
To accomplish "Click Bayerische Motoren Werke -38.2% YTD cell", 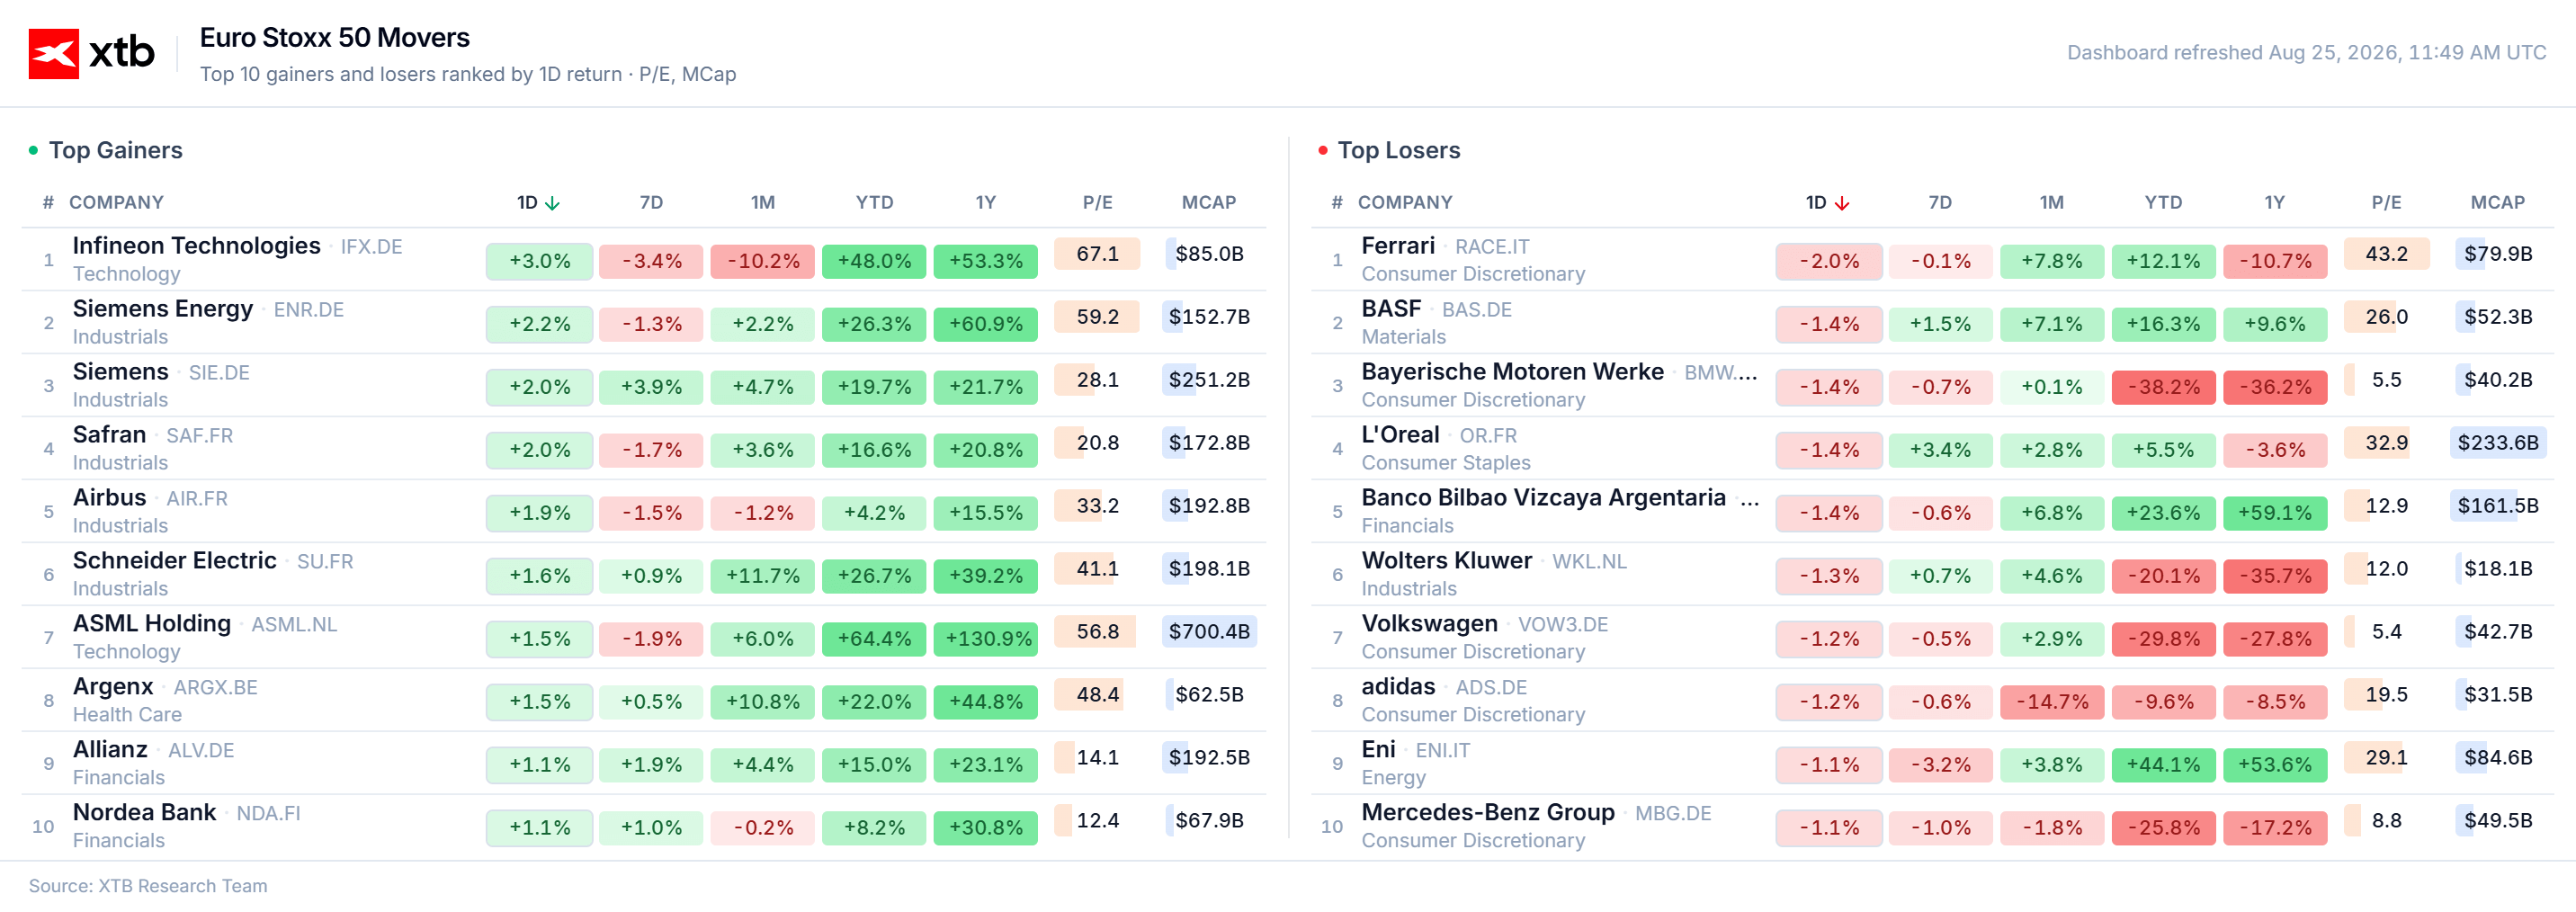I will [x=2163, y=387].
